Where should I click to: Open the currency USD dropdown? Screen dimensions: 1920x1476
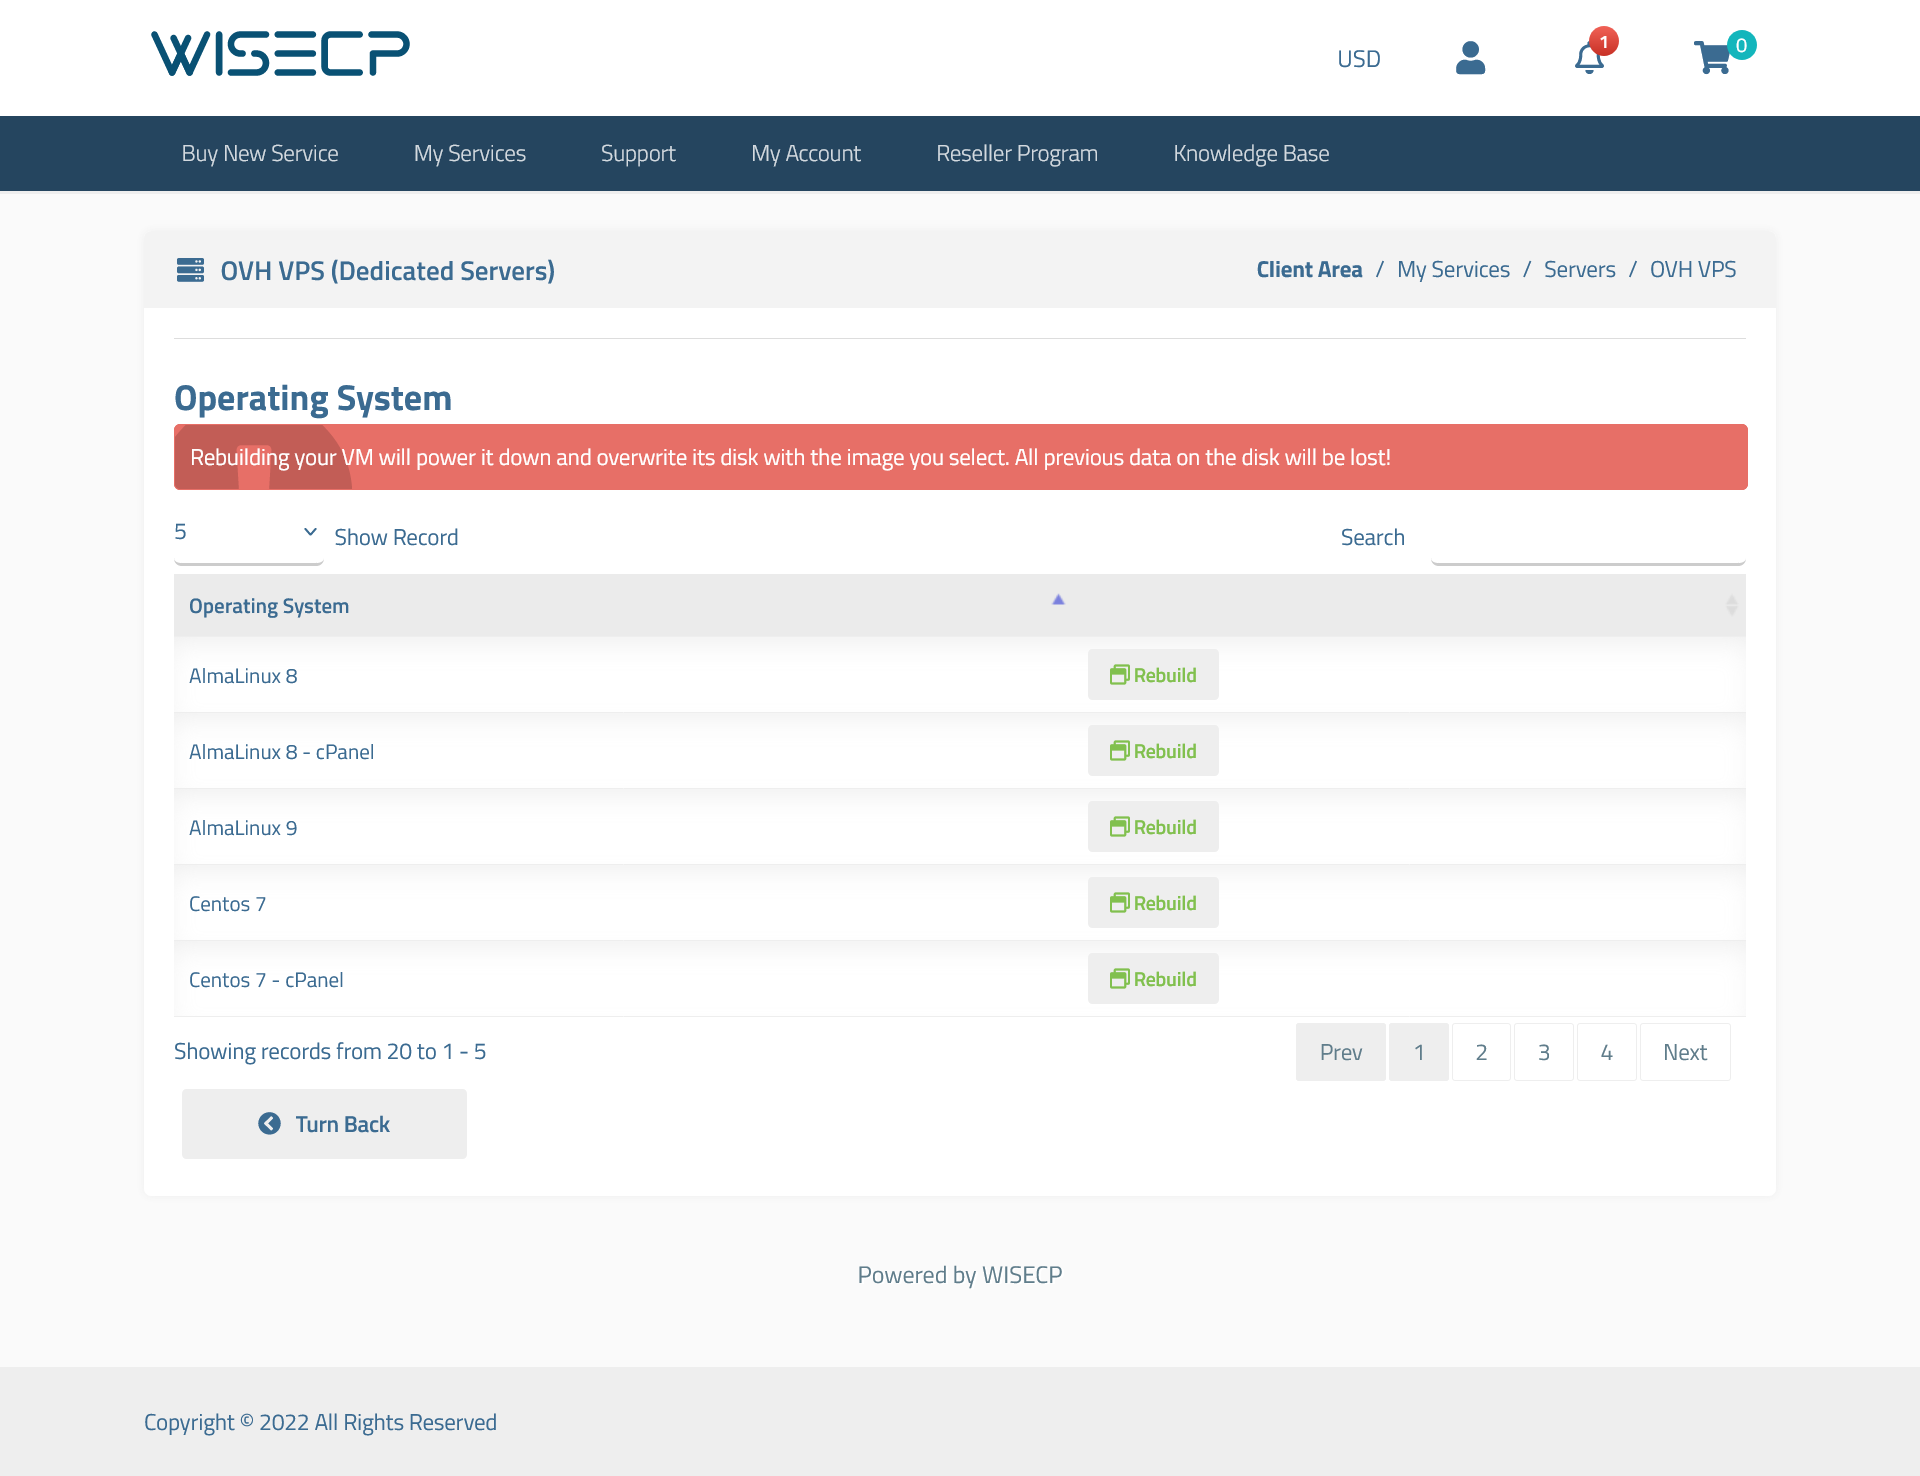click(1359, 57)
